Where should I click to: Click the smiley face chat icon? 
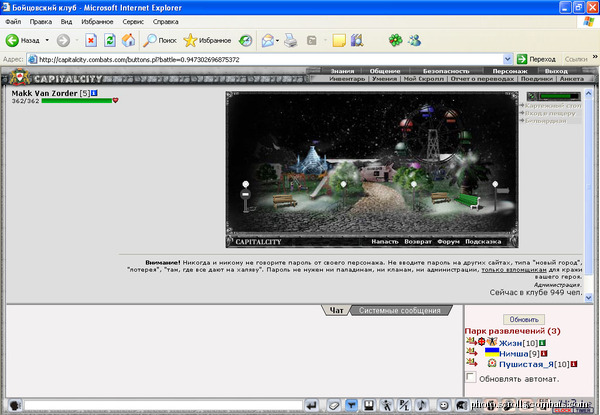(443, 405)
